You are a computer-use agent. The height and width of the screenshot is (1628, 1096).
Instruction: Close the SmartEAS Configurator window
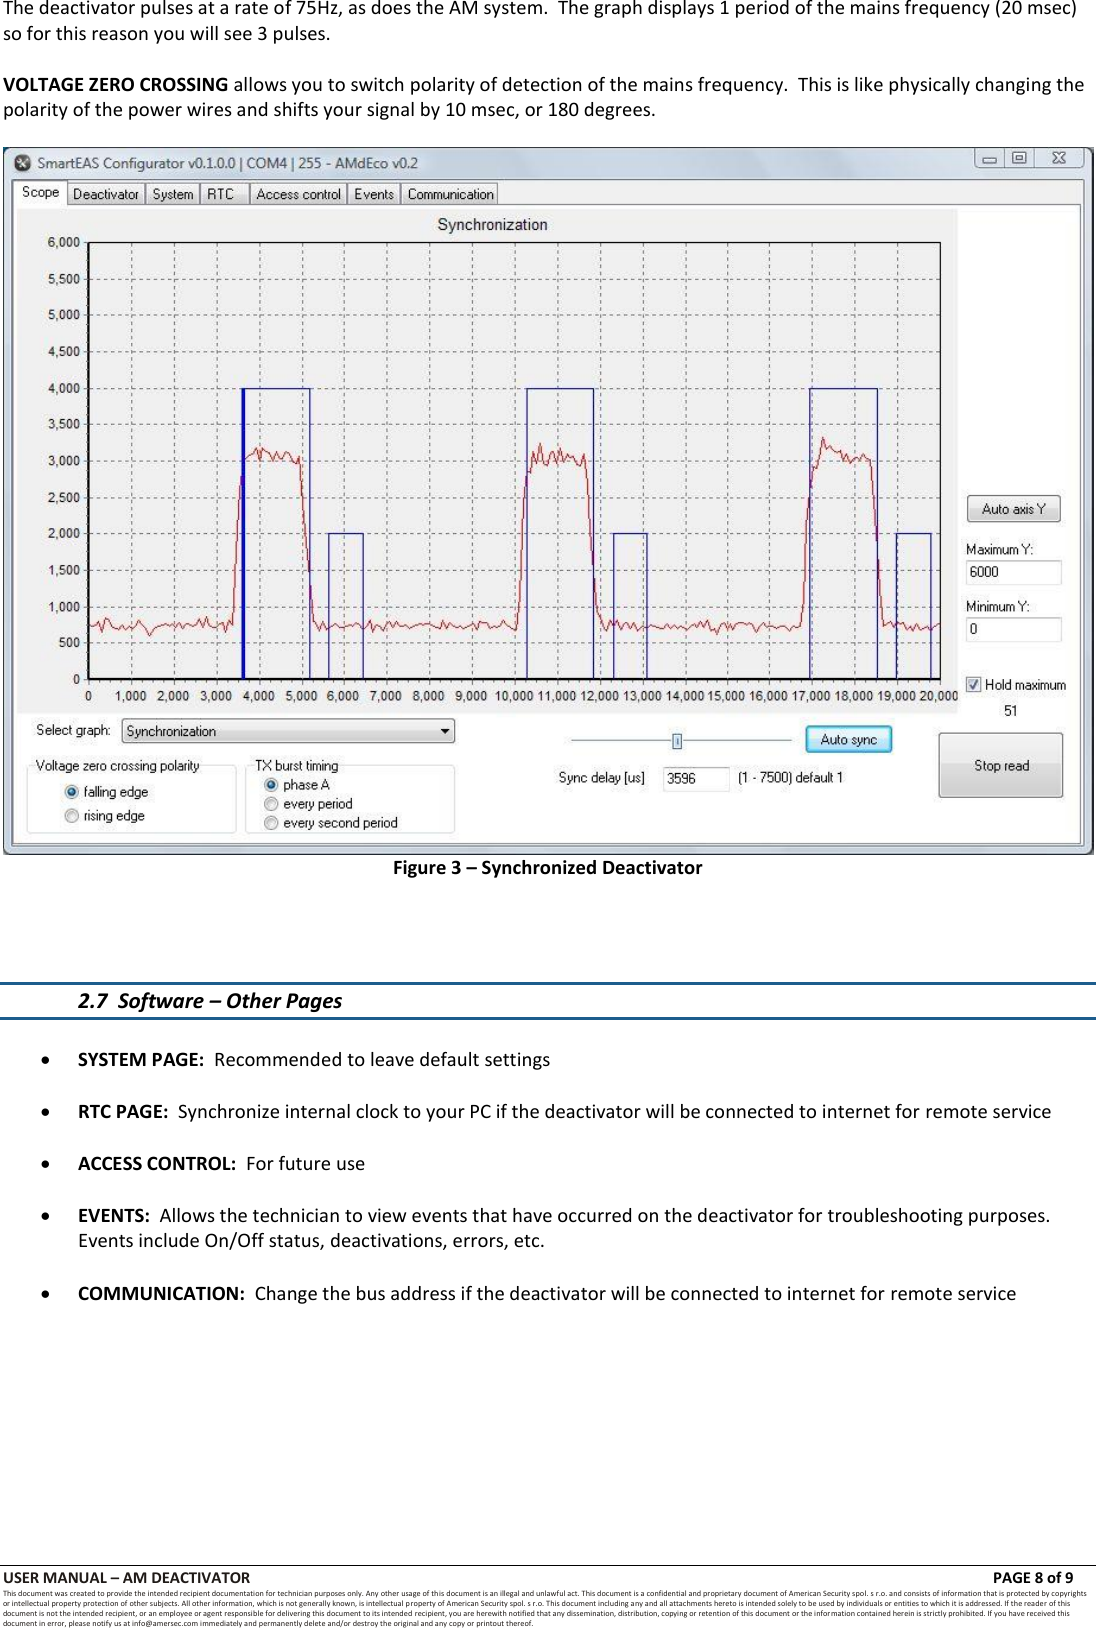pos(1059,158)
